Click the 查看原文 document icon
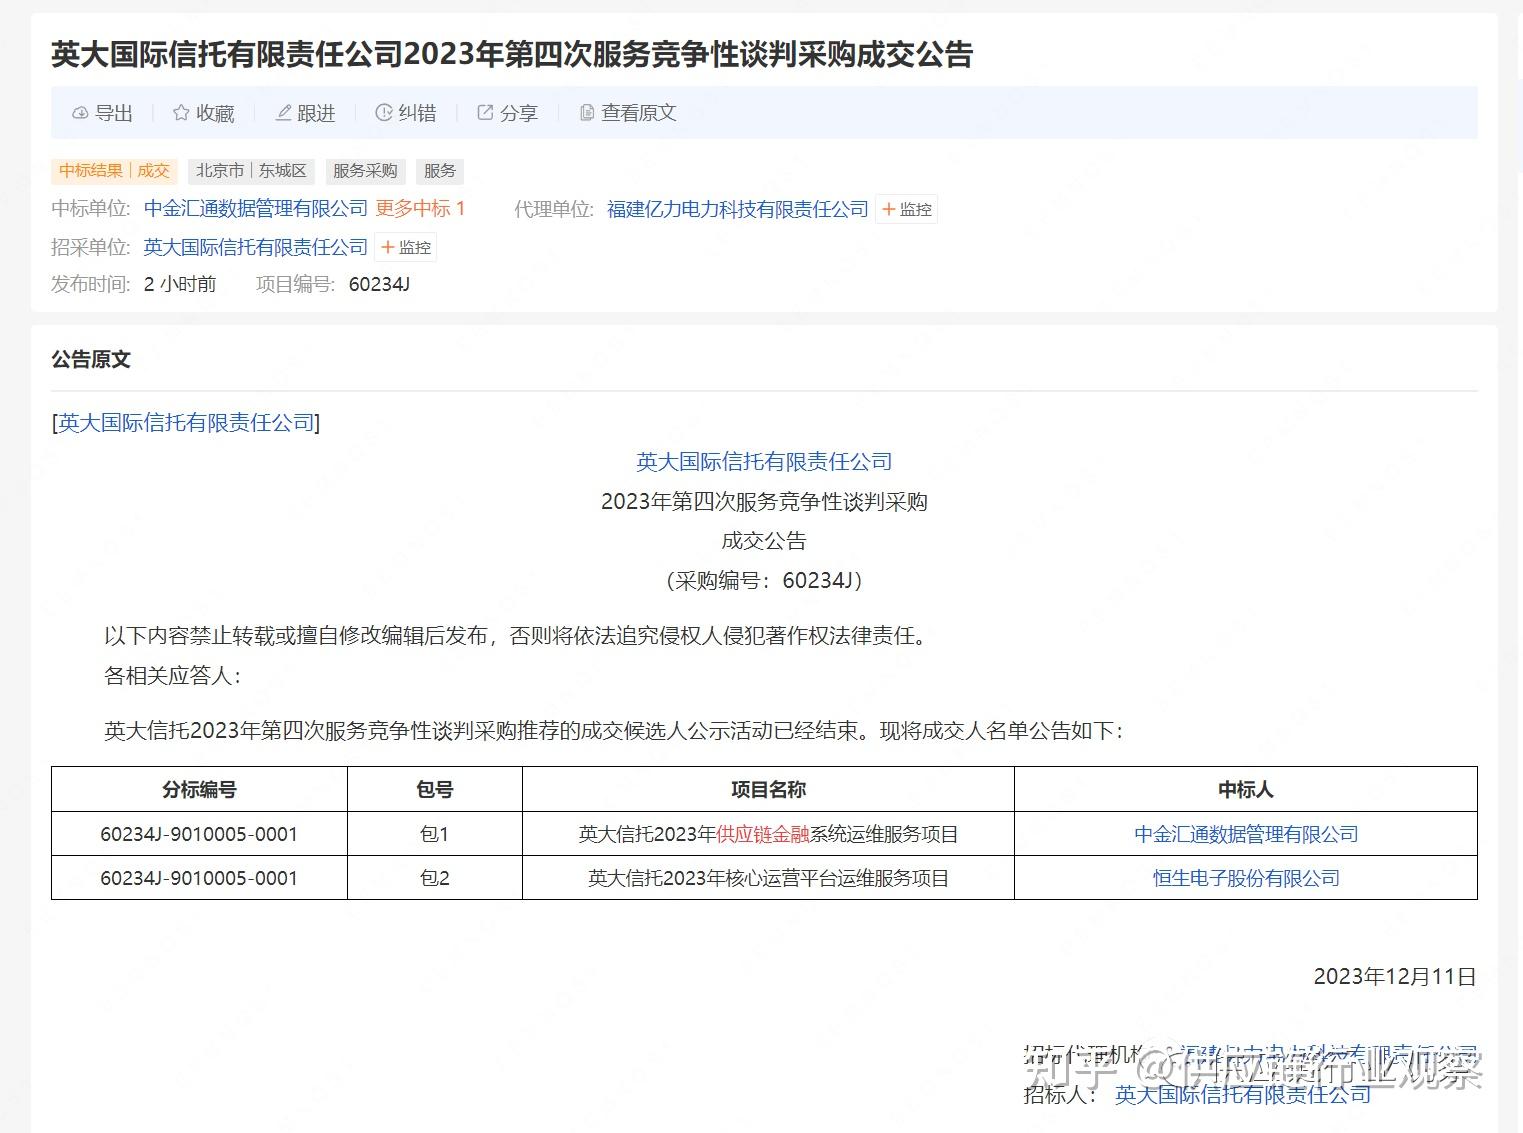Viewport: 1523px width, 1133px height. [587, 113]
